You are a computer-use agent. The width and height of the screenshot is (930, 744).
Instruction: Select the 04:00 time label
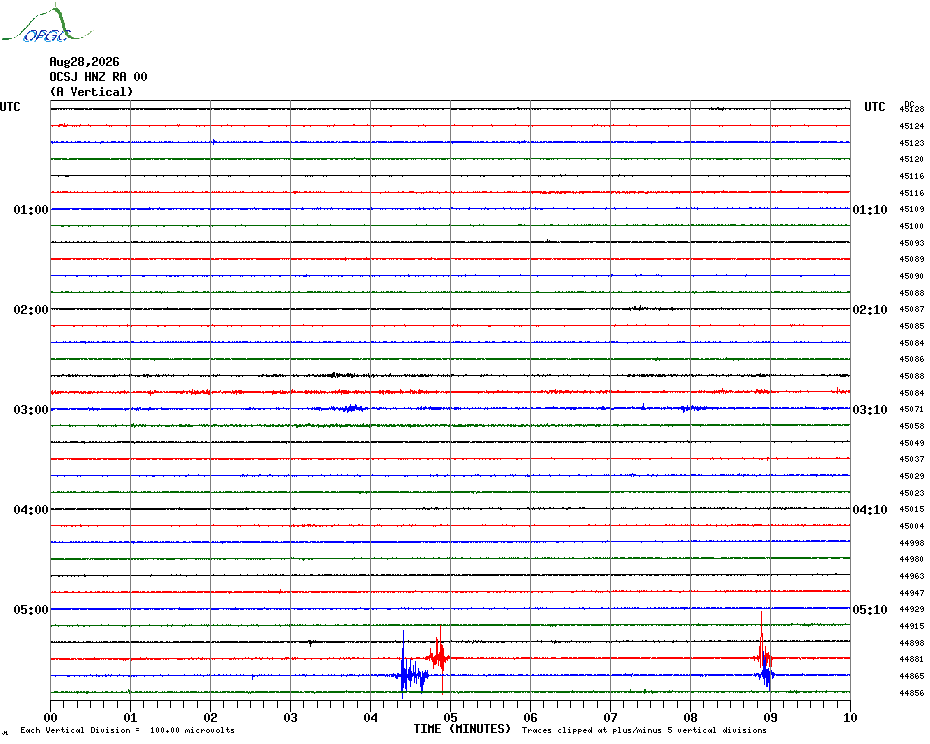pyautogui.click(x=31, y=510)
